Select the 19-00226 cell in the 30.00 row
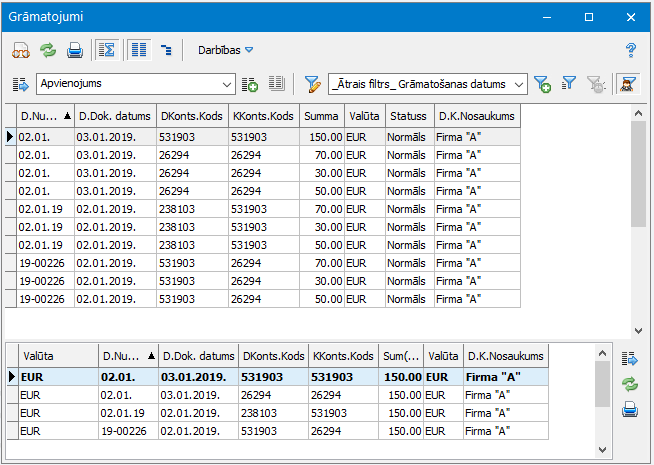Viewport: 654px width, 465px height. click(45, 281)
